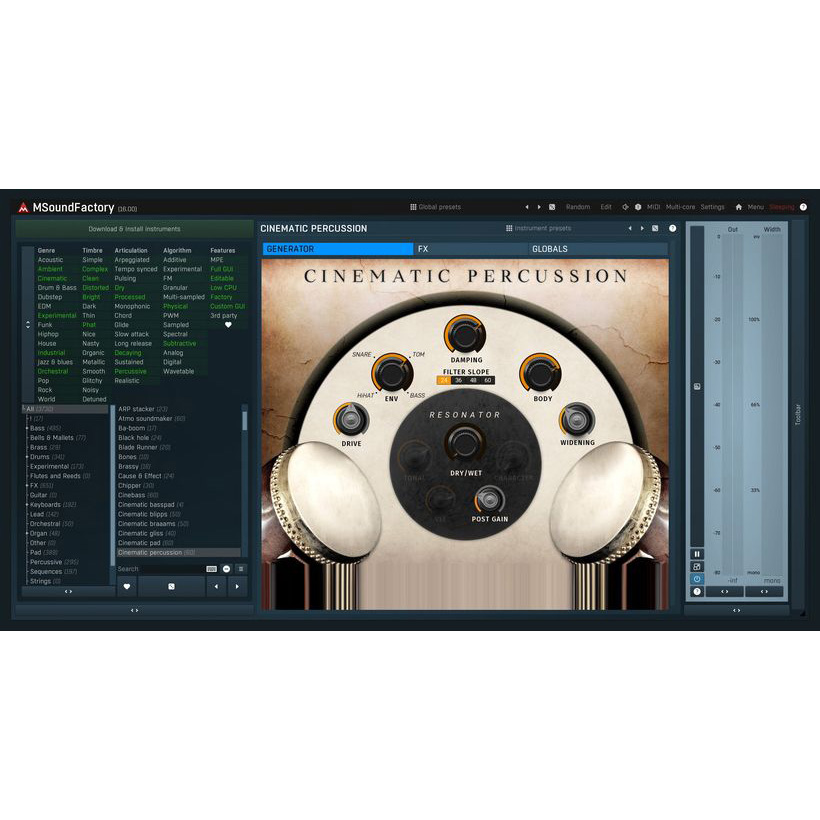This screenshot has height=820, width=820.
Task: Open help question mark in top bar
Action: [x=803, y=207]
